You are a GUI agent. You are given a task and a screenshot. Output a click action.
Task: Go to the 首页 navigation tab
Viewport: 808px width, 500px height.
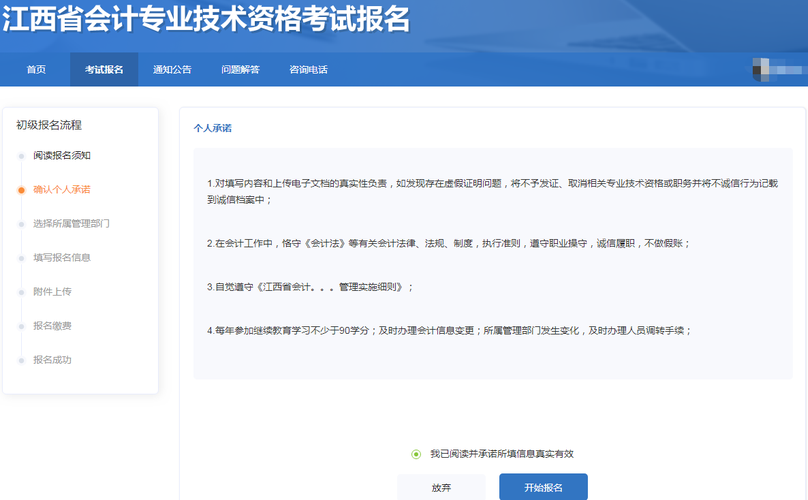(x=36, y=69)
